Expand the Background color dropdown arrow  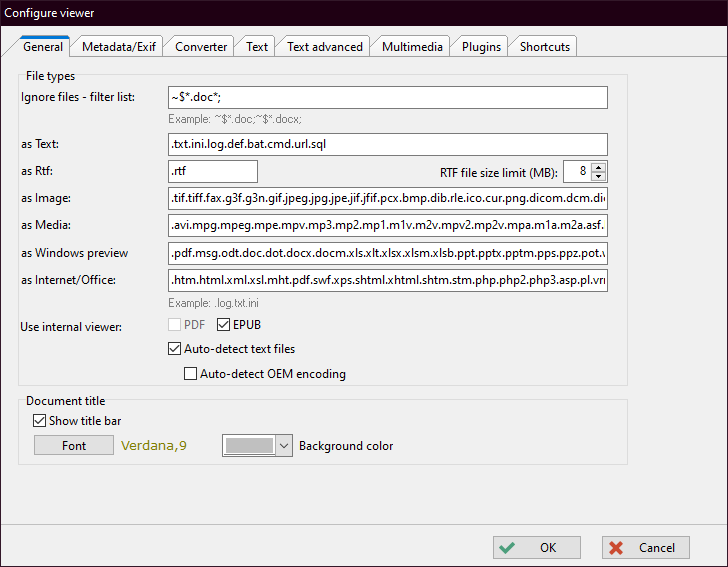tap(283, 446)
